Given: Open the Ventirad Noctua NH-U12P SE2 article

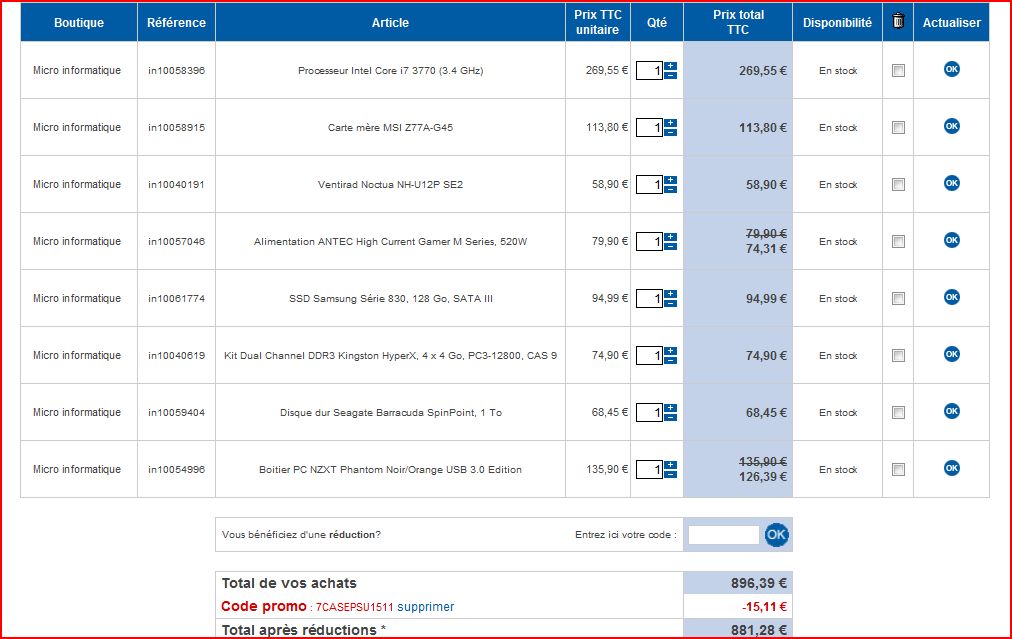Looking at the screenshot, I should coord(390,185).
